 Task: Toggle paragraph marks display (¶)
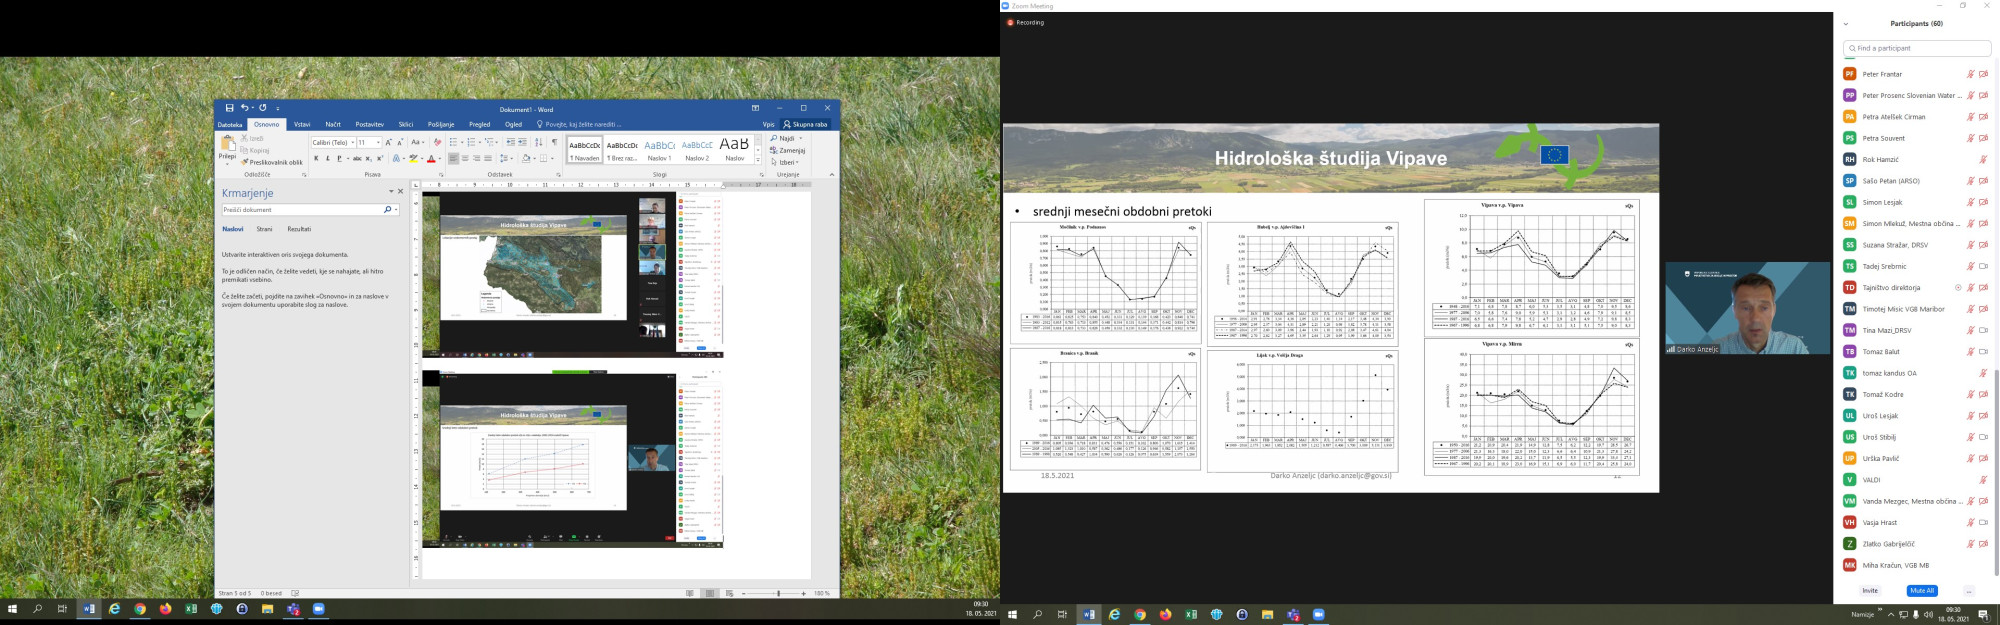[554, 142]
